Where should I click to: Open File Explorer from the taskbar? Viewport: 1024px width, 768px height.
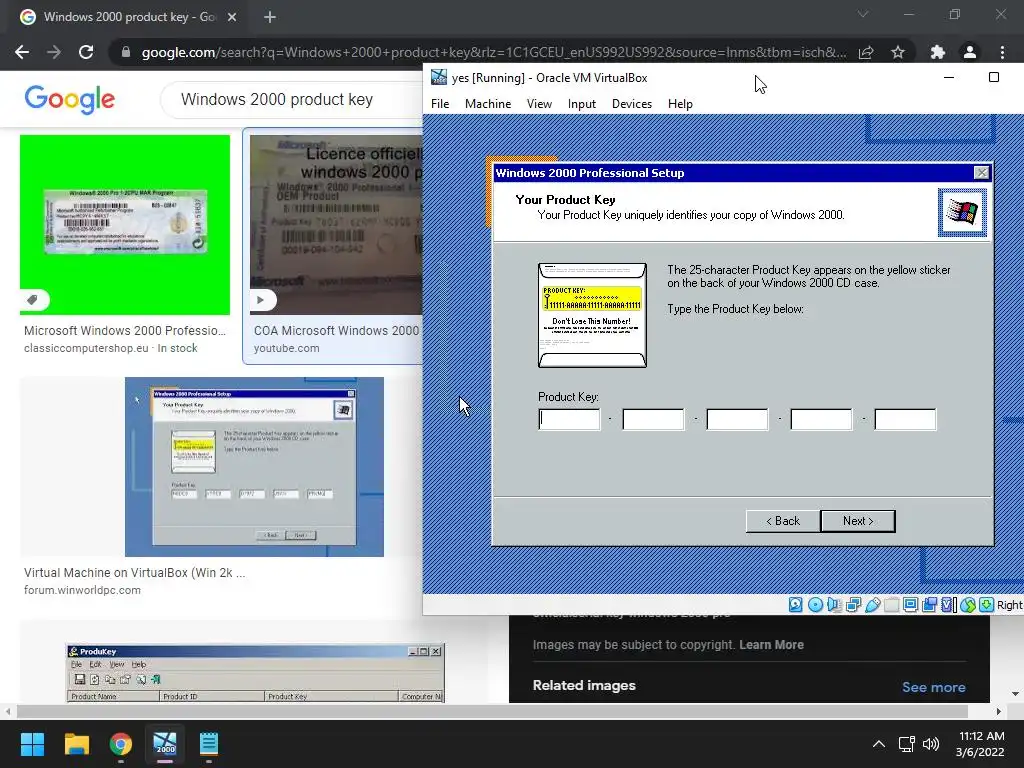76,744
